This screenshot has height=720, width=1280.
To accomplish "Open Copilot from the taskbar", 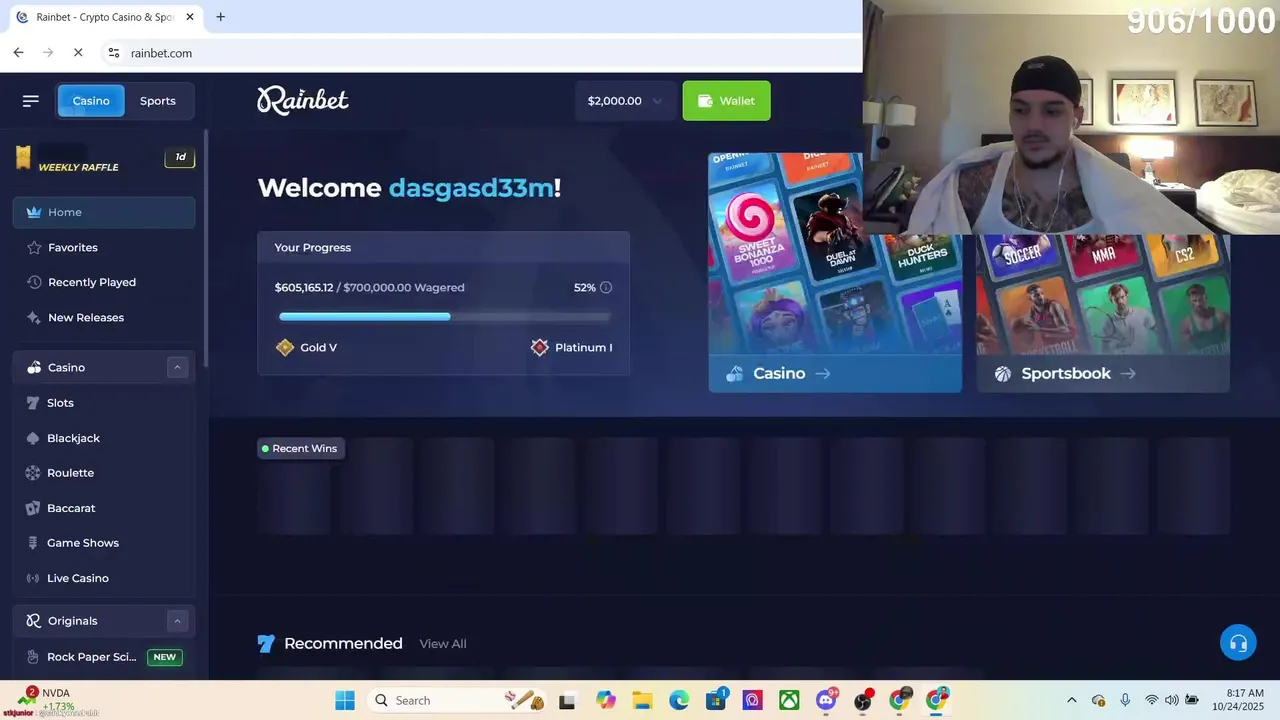I will [x=605, y=700].
